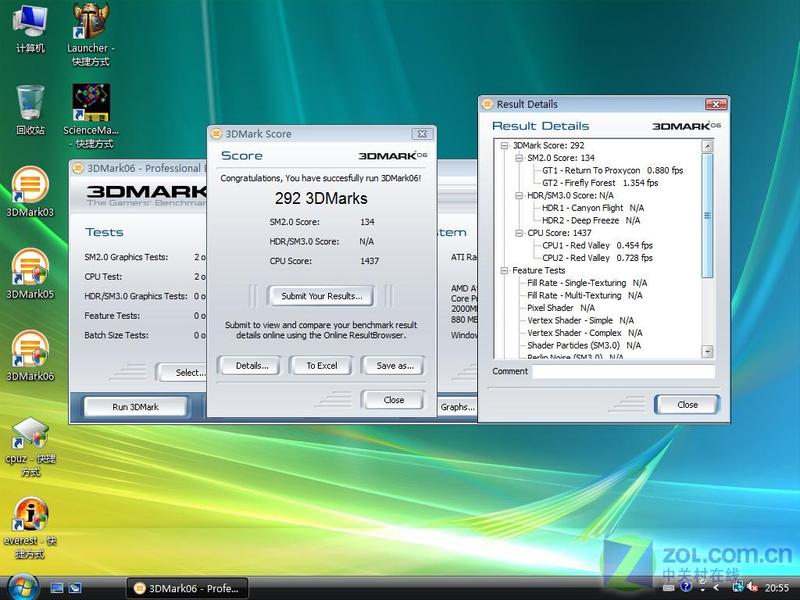This screenshot has width=800, height=600.
Task: Open the Windows Start orb
Action: [23, 588]
